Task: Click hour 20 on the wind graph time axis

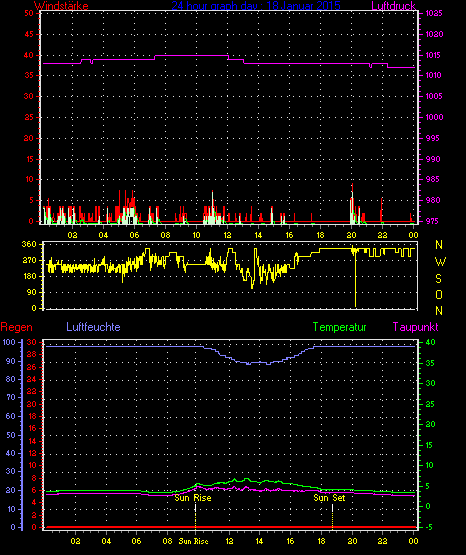Action: click(x=351, y=235)
